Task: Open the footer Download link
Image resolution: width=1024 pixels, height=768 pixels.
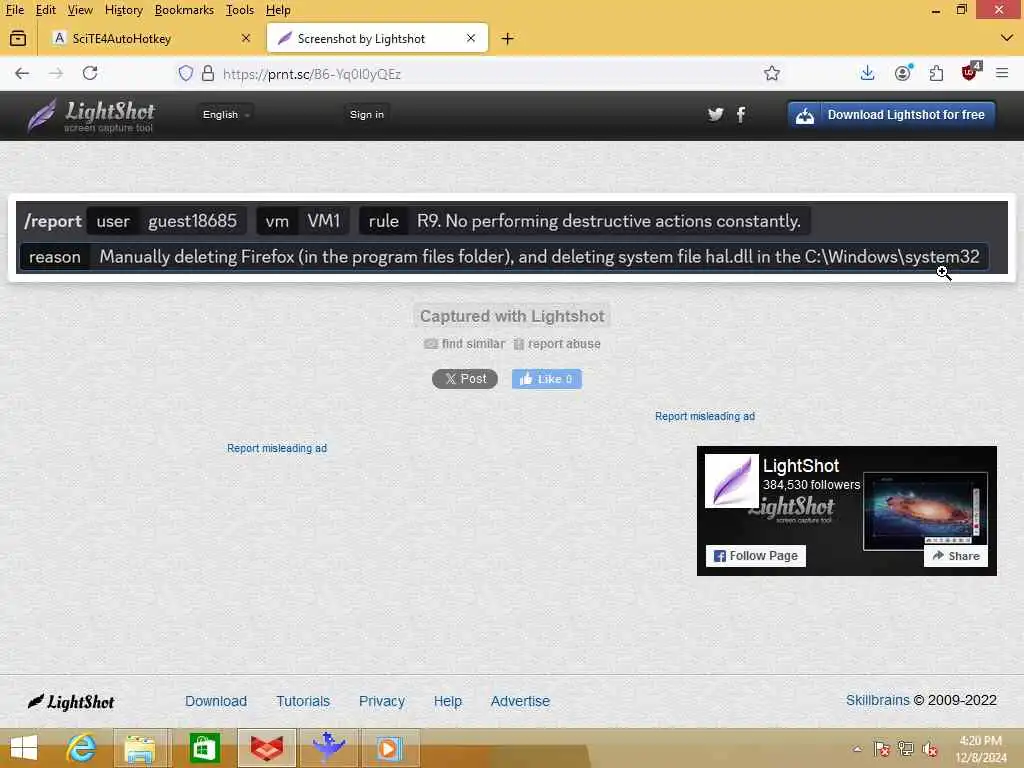Action: (216, 701)
